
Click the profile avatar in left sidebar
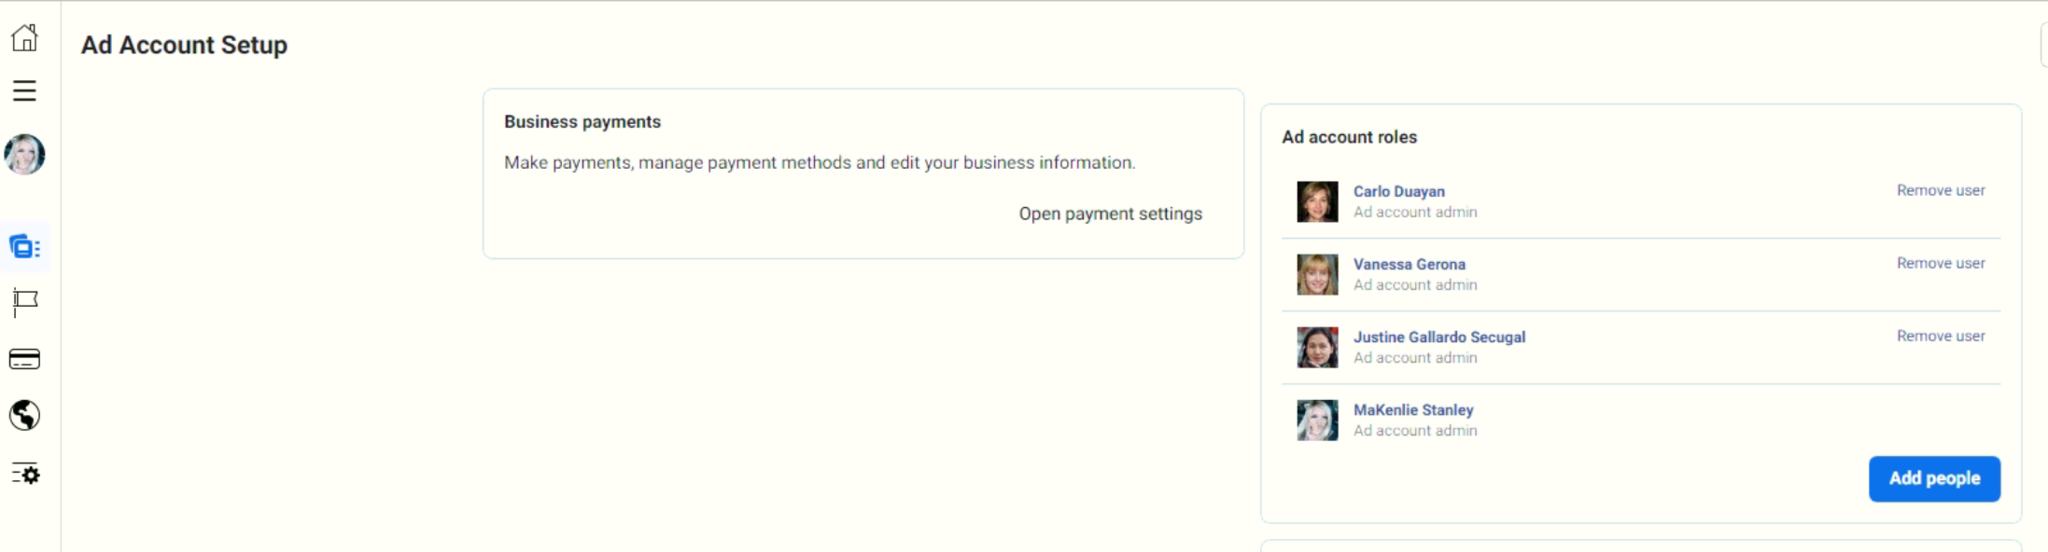[25, 155]
